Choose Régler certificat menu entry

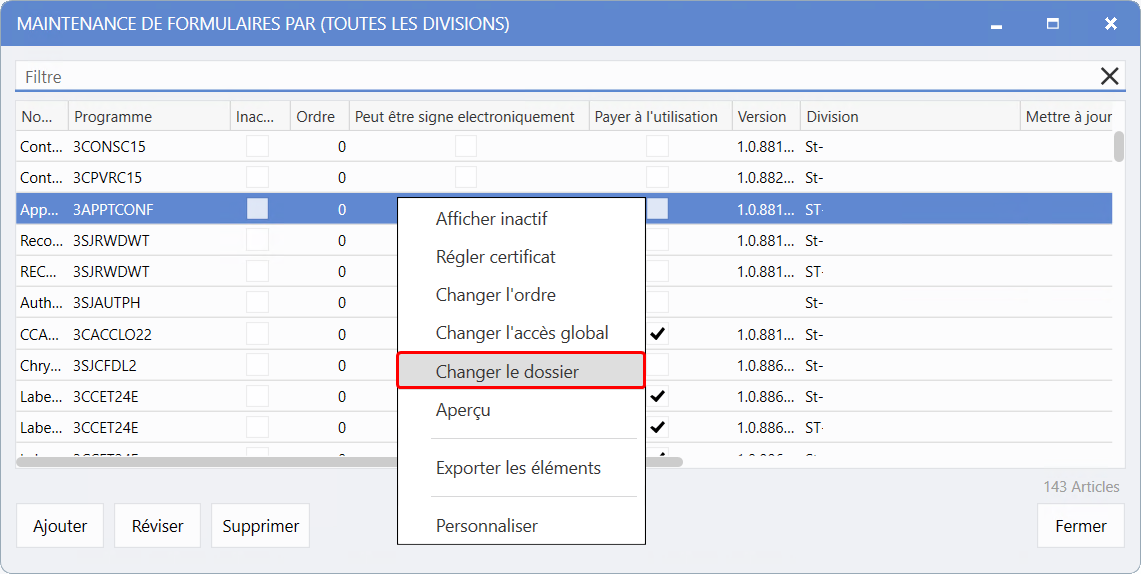[495, 257]
